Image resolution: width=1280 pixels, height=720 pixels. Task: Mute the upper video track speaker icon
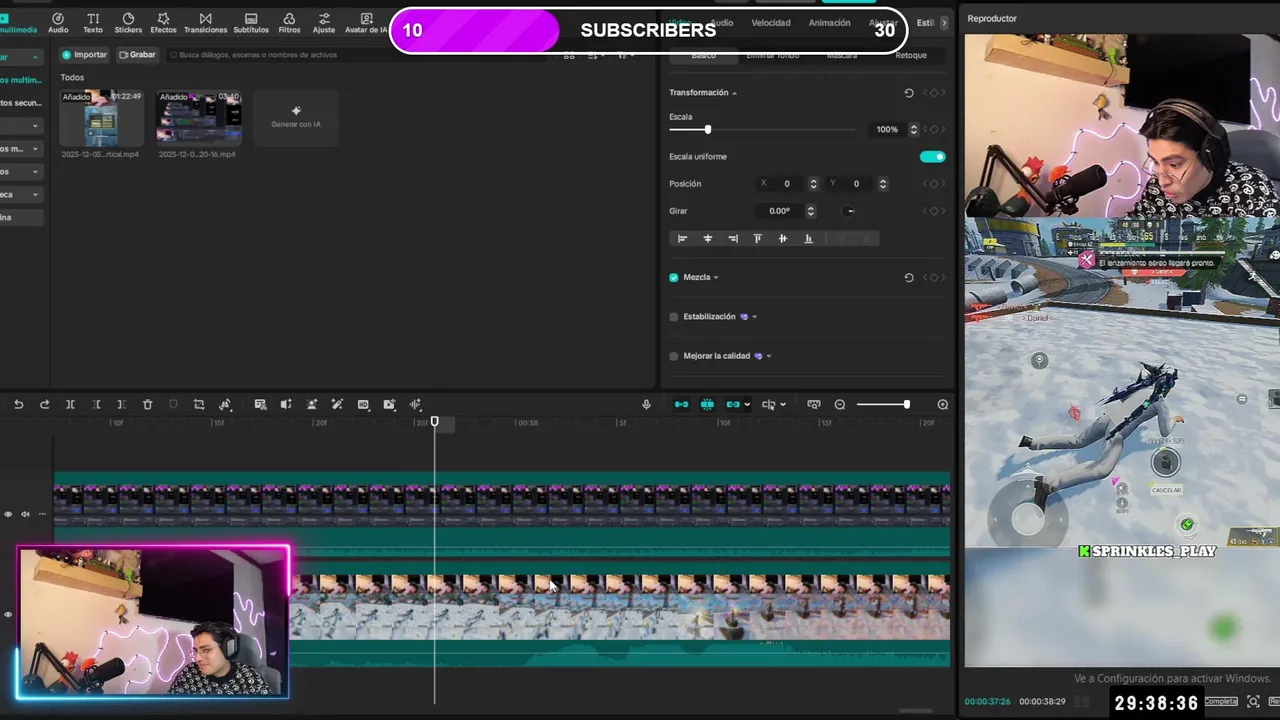click(25, 514)
